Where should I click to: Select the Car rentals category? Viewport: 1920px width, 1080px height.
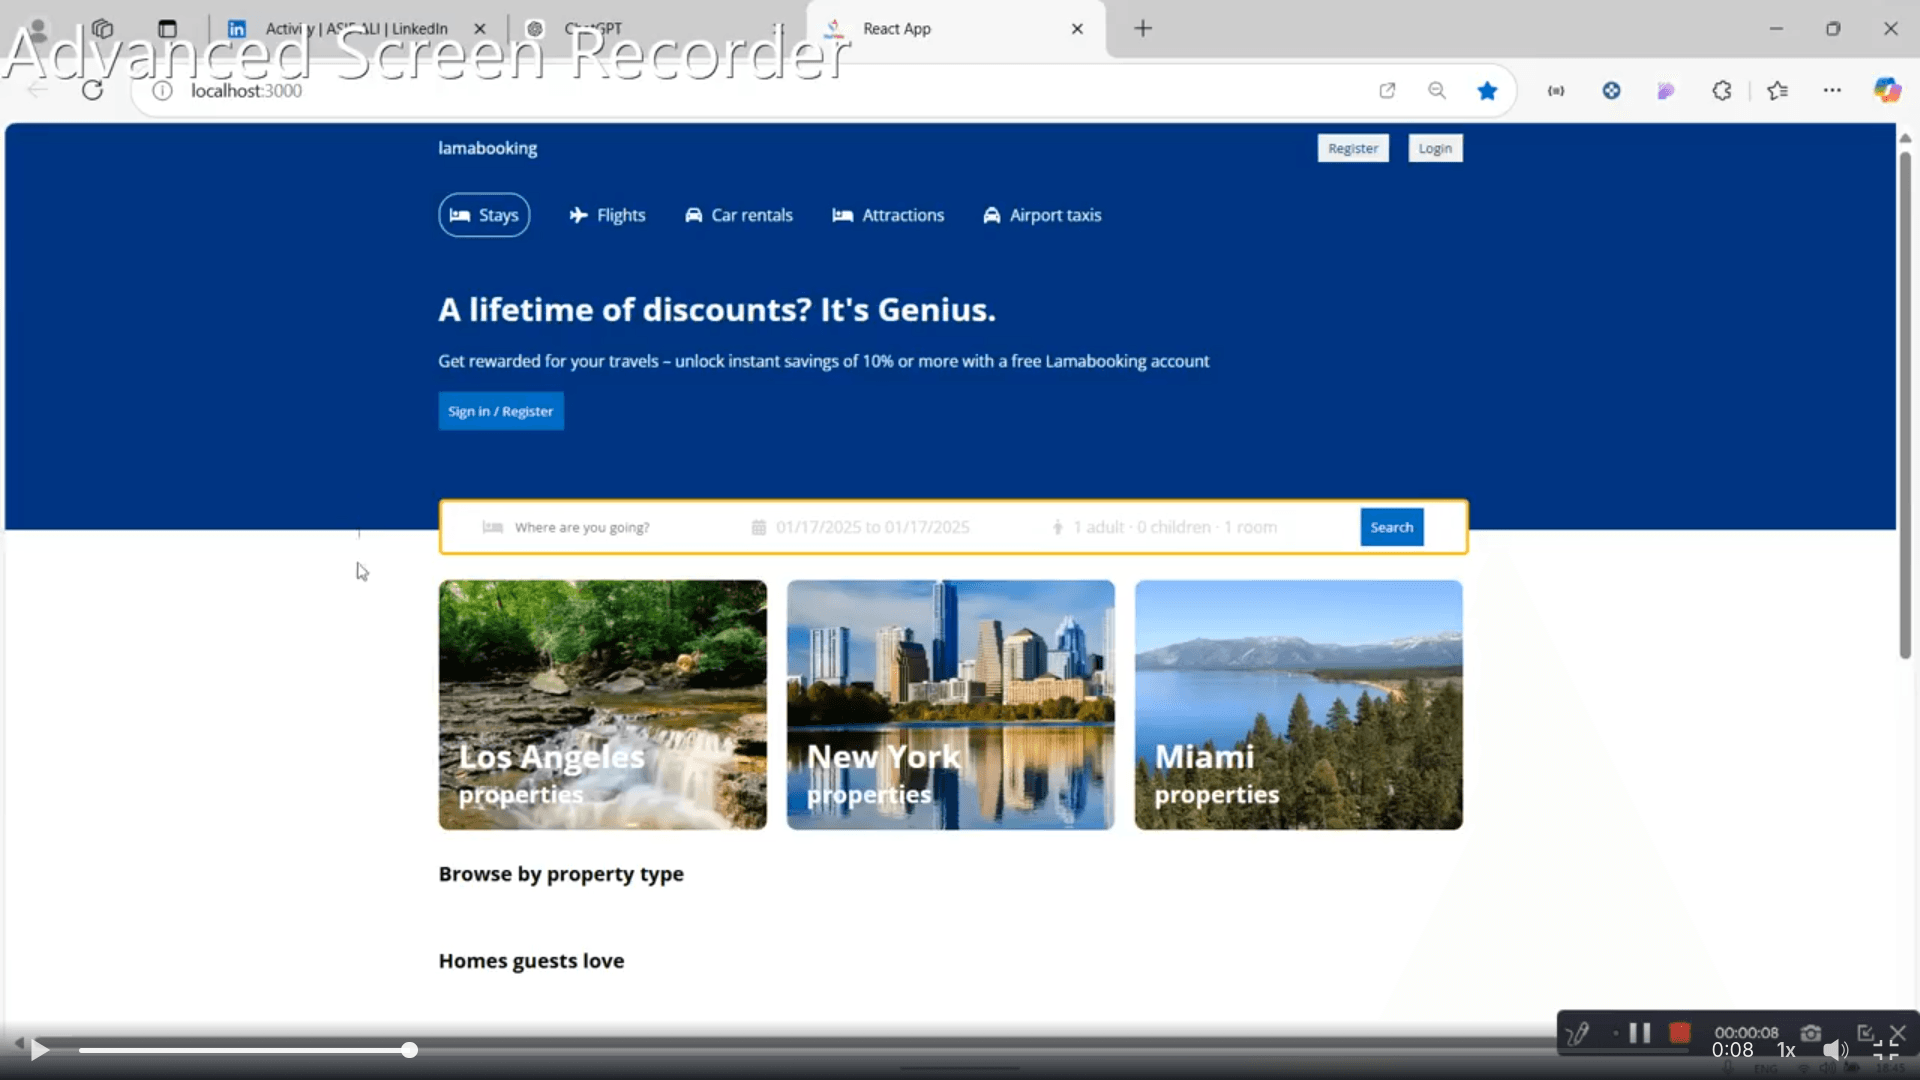click(x=739, y=215)
